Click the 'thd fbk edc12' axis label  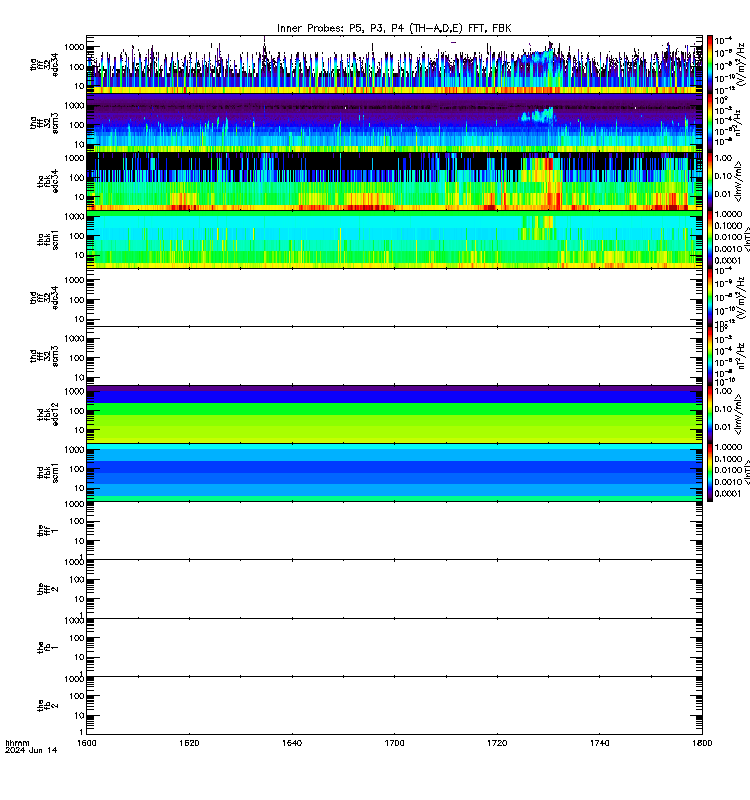click(x=48, y=414)
